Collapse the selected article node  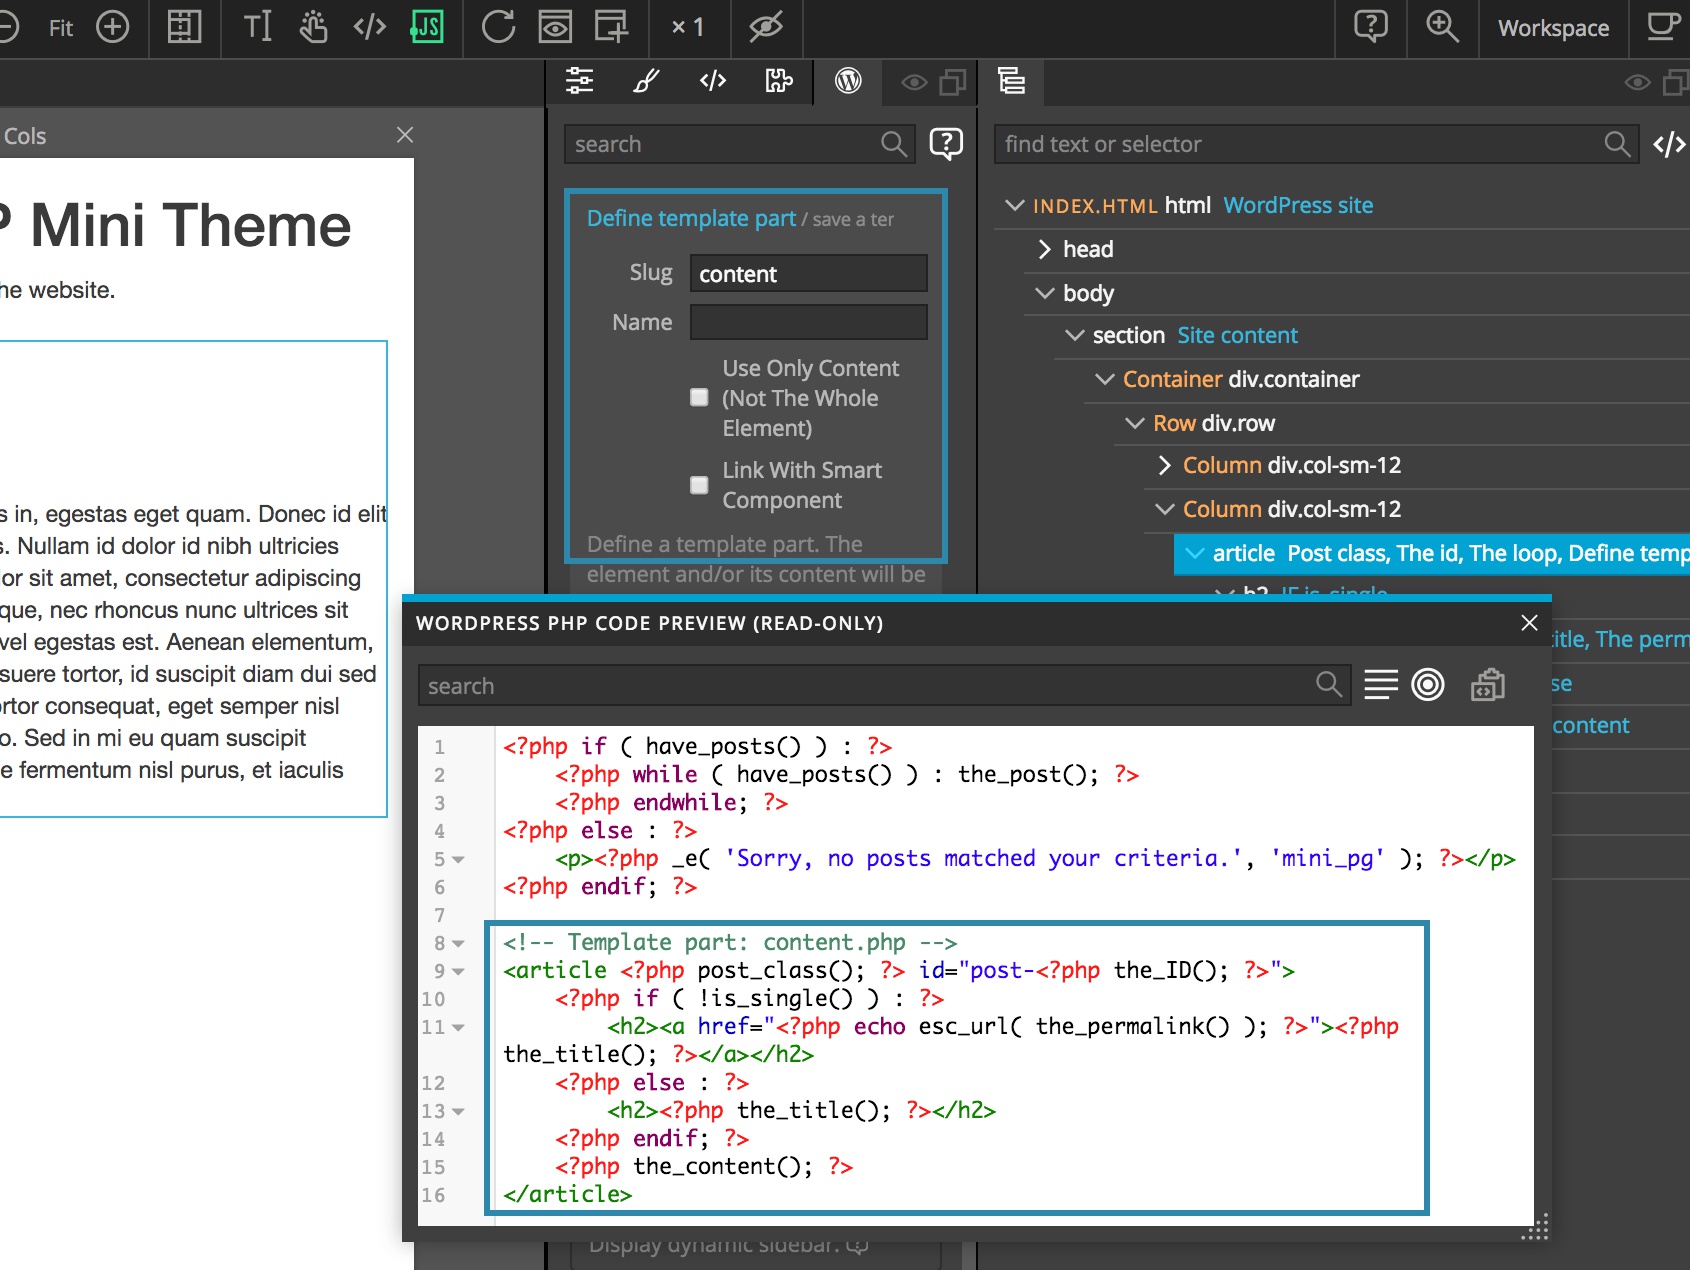coord(1194,553)
